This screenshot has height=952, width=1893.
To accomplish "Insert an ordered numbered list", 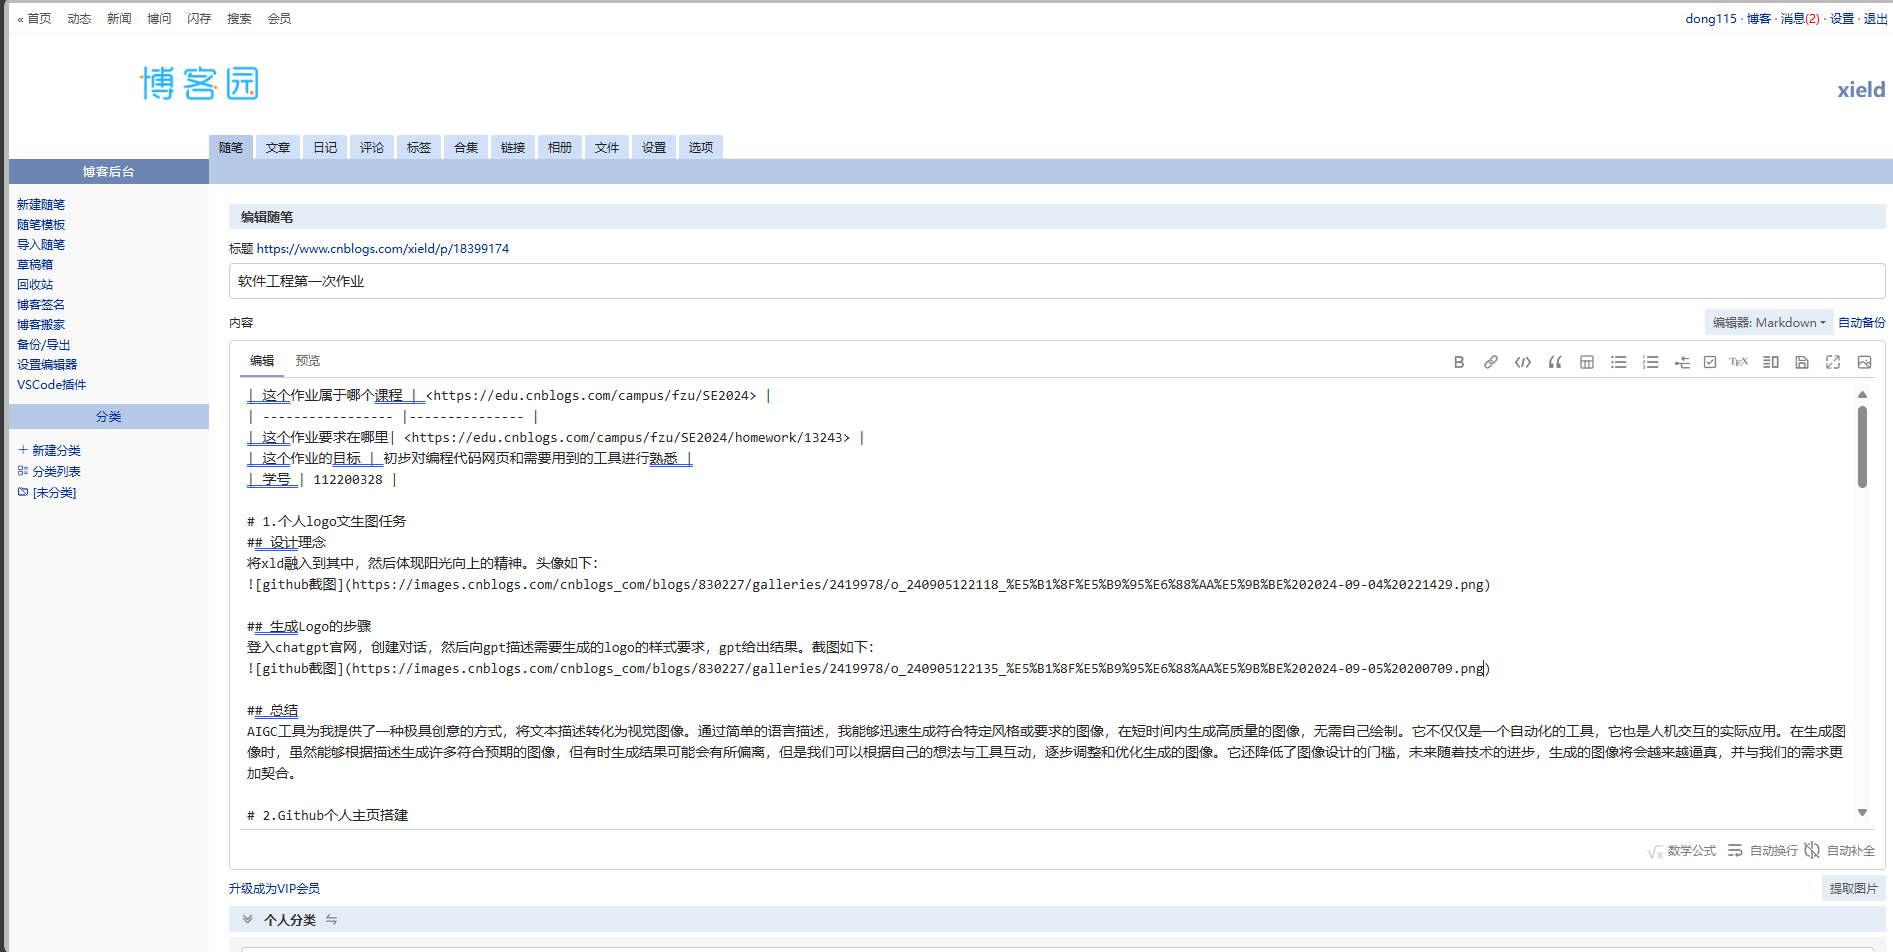I will [1651, 362].
